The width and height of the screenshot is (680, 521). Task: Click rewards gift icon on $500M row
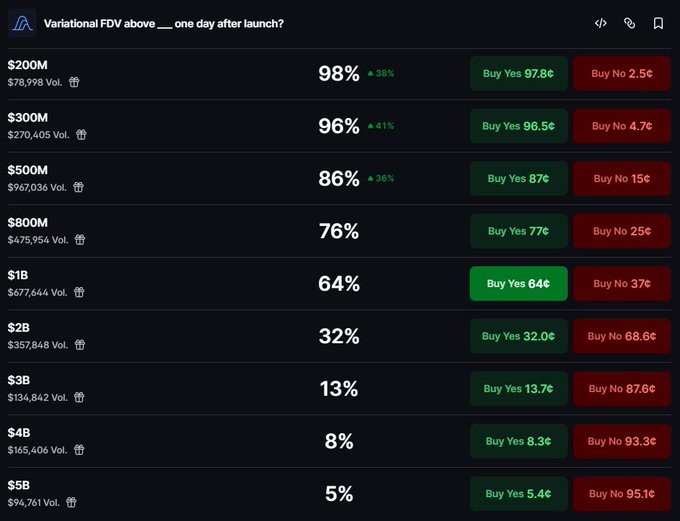pos(78,187)
